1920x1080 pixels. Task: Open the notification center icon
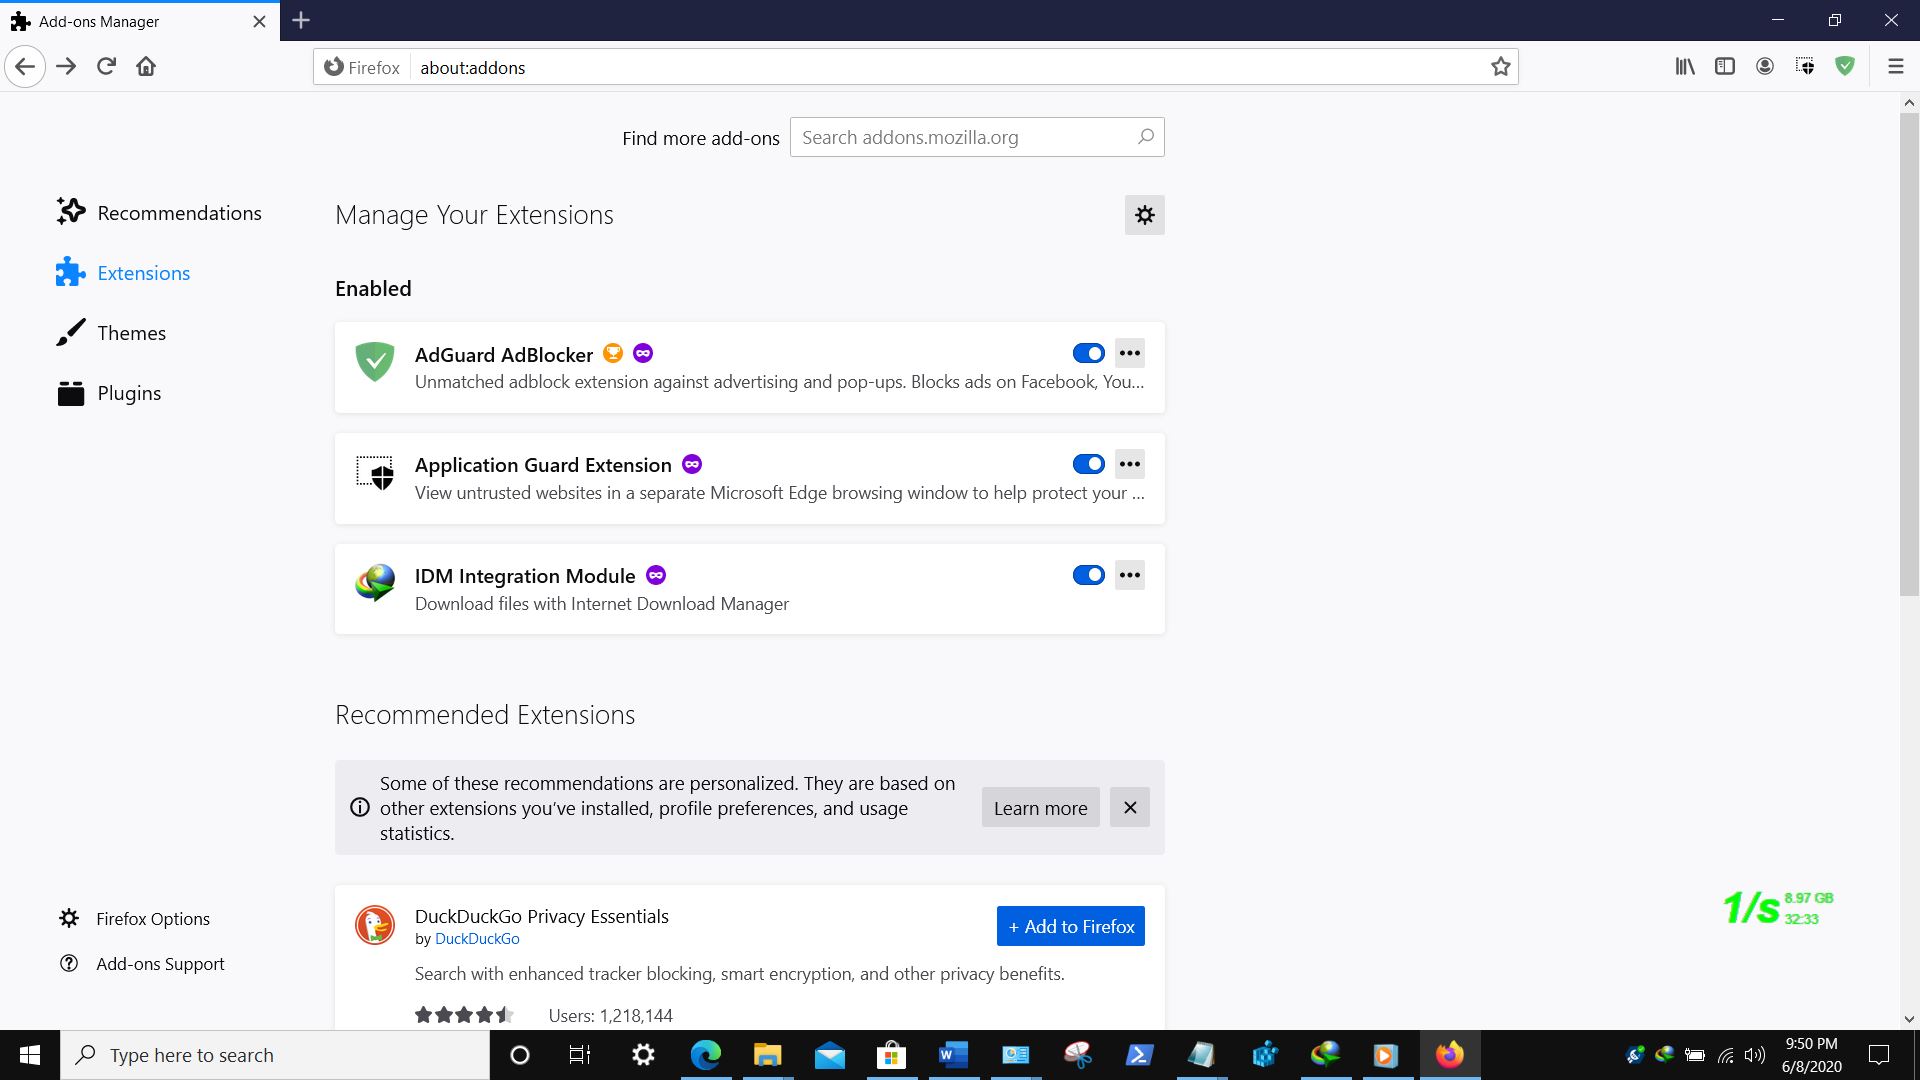pos(1879,1055)
